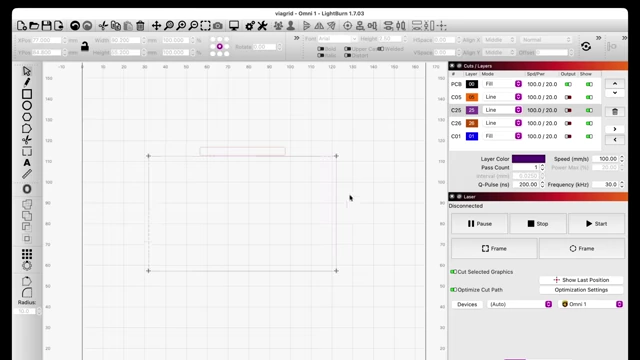This screenshot has height=360, width=640.
Task: Select the Measure ruler tool
Action: [27, 174]
